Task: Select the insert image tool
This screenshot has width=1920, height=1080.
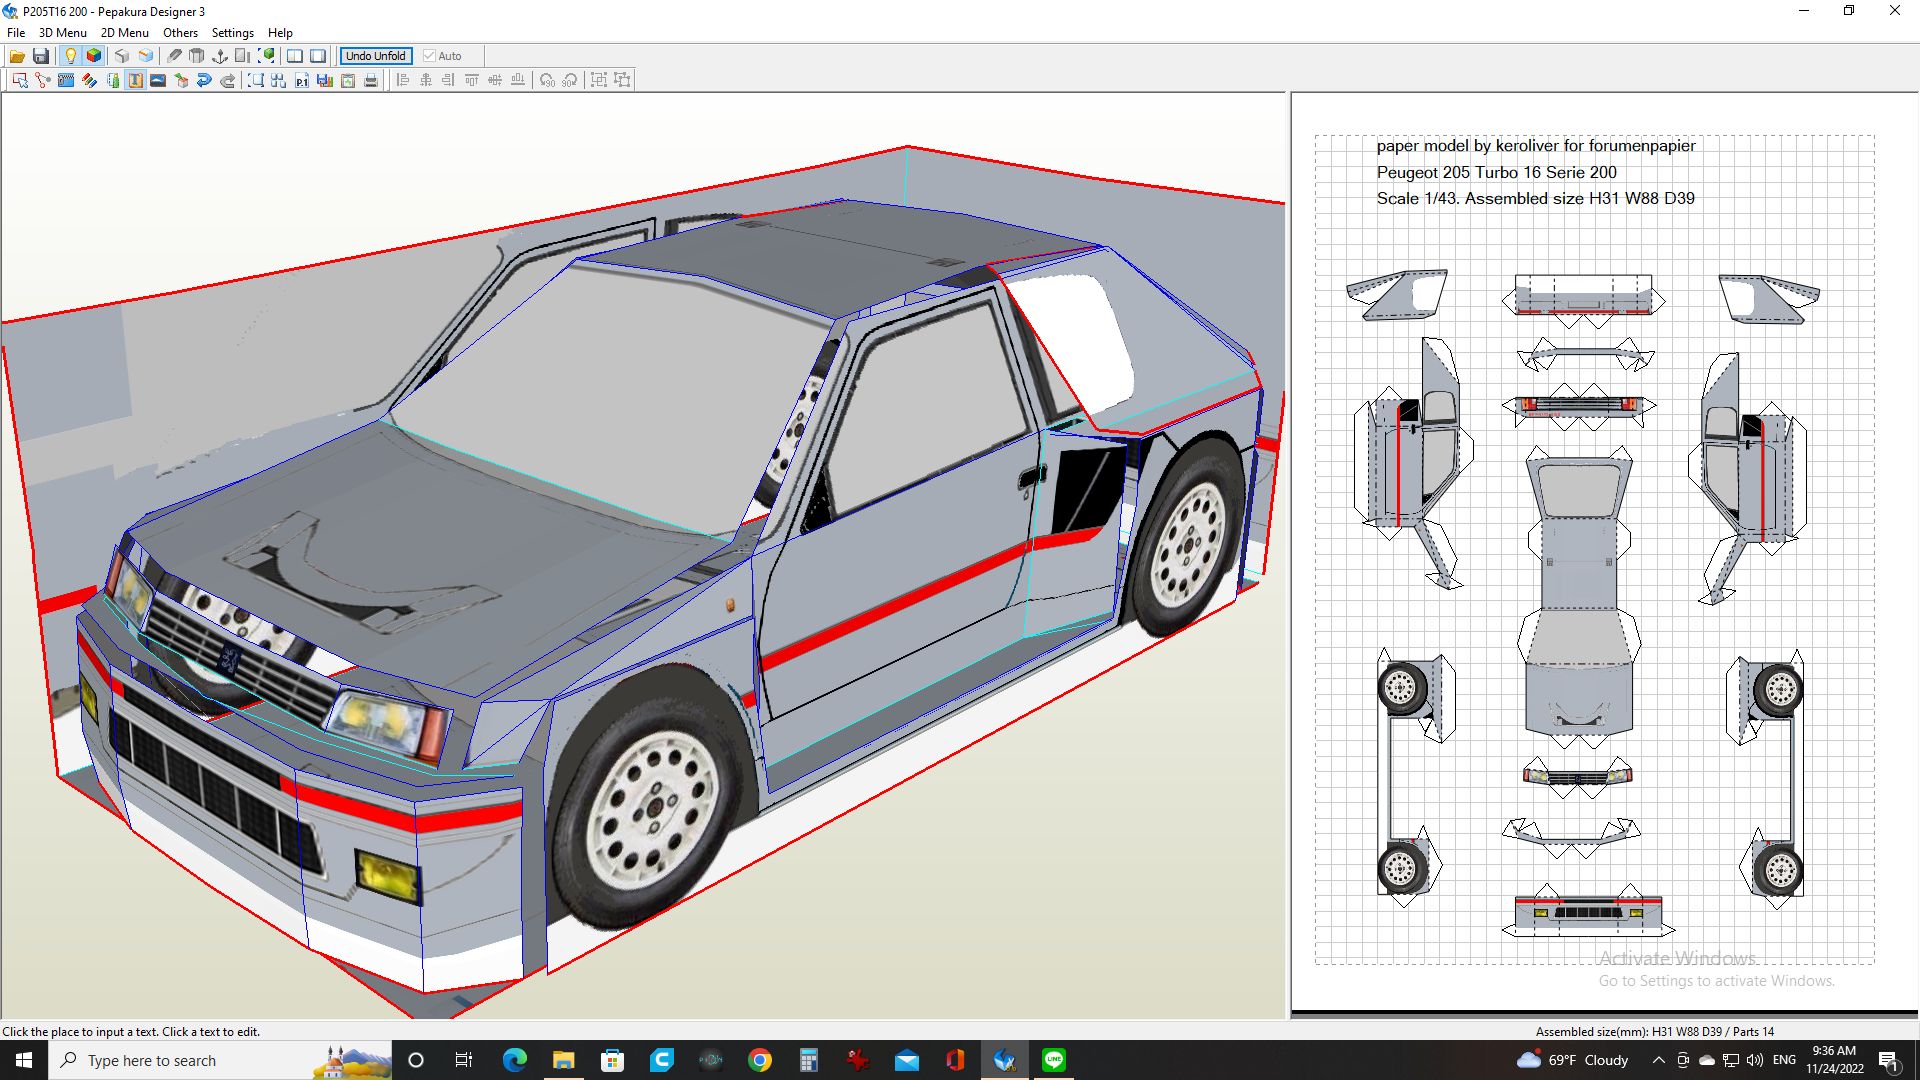Action: tap(158, 80)
